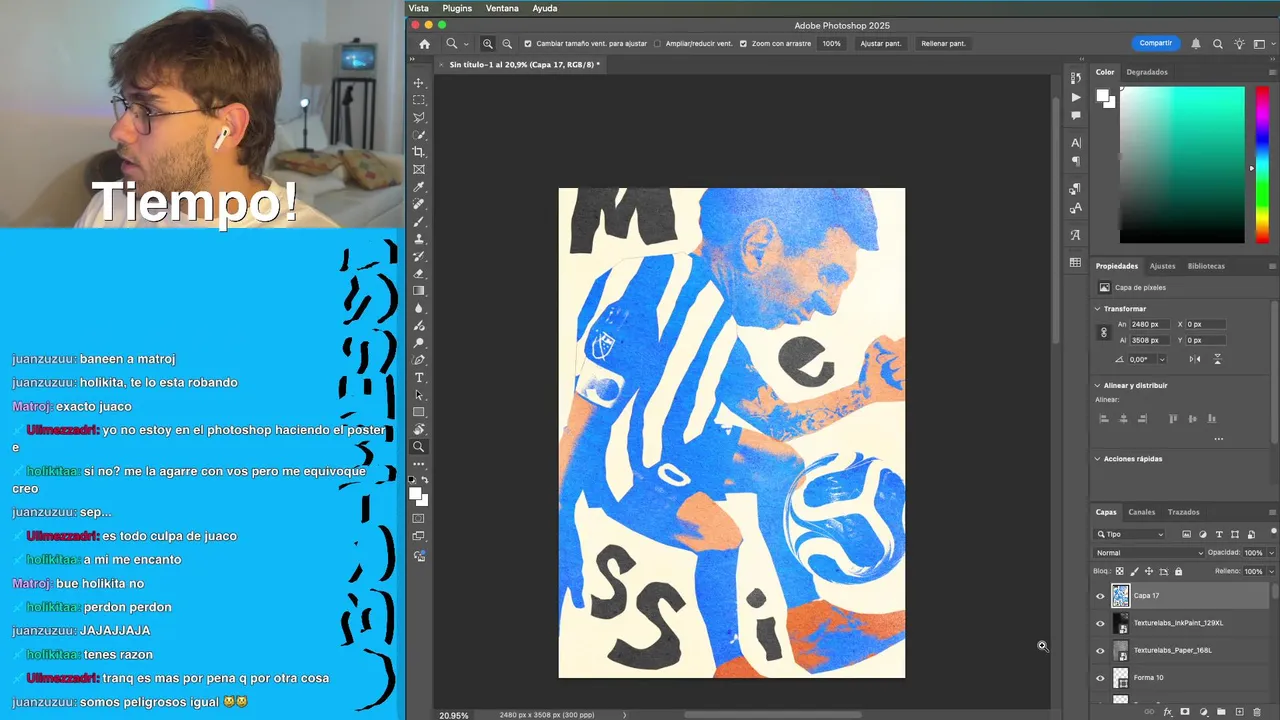Open the Ayuda menu
Viewport: 1280px width, 720px height.
tap(545, 8)
